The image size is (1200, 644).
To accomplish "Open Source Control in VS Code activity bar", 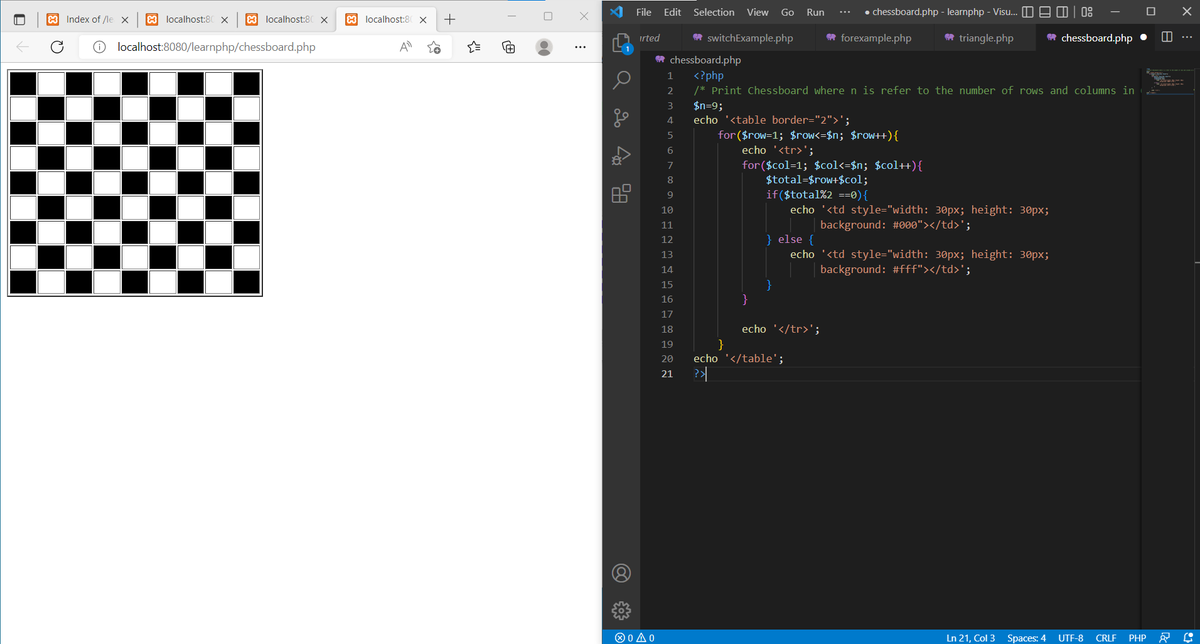I will coord(621,119).
